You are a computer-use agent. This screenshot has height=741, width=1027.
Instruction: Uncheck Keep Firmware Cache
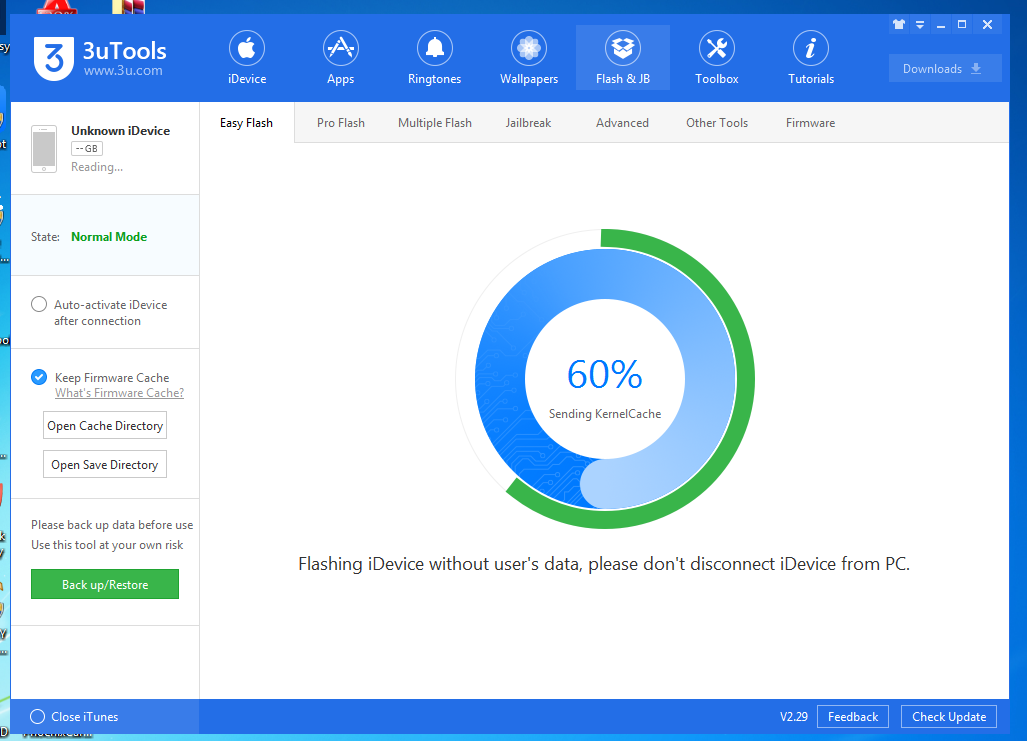[39, 377]
